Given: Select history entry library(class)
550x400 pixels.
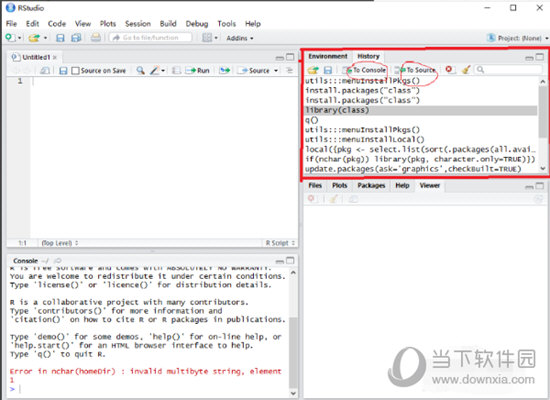Looking at the screenshot, I should [x=421, y=110].
